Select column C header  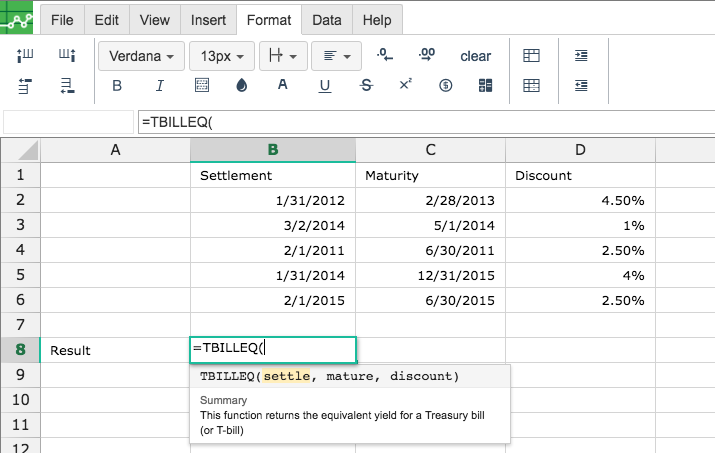pyautogui.click(x=430, y=150)
